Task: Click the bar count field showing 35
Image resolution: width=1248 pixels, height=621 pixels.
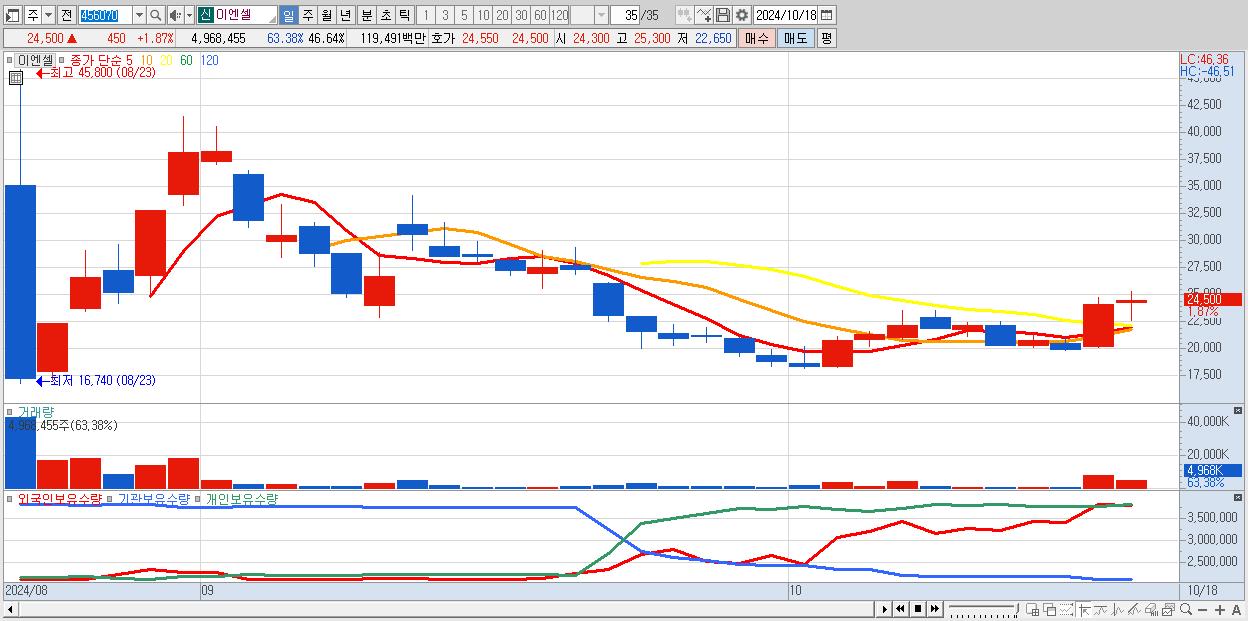Action: coord(625,15)
